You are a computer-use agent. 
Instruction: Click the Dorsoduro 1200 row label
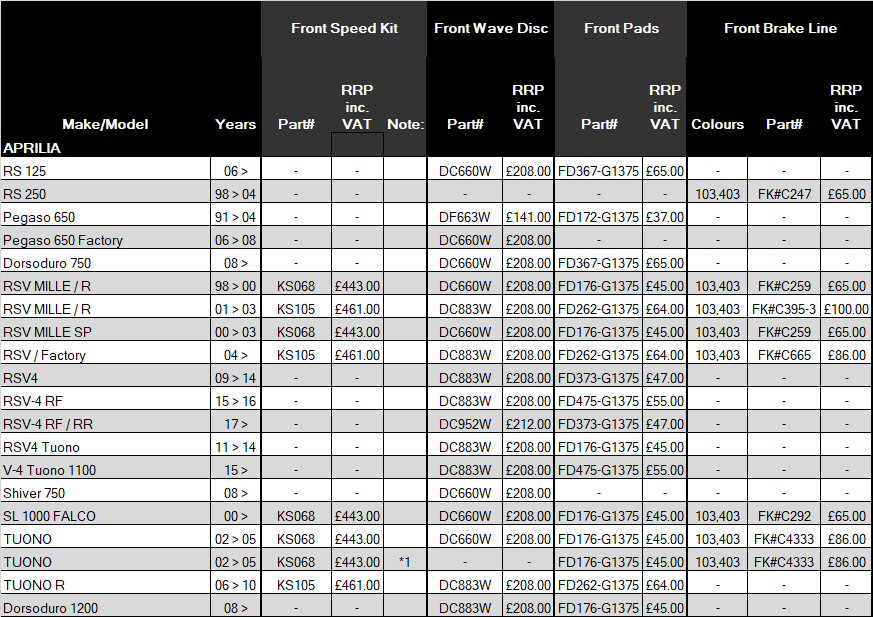(x=50, y=608)
